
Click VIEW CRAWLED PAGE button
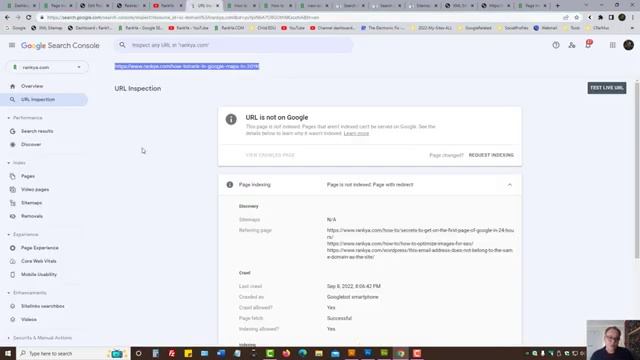tap(270, 155)
